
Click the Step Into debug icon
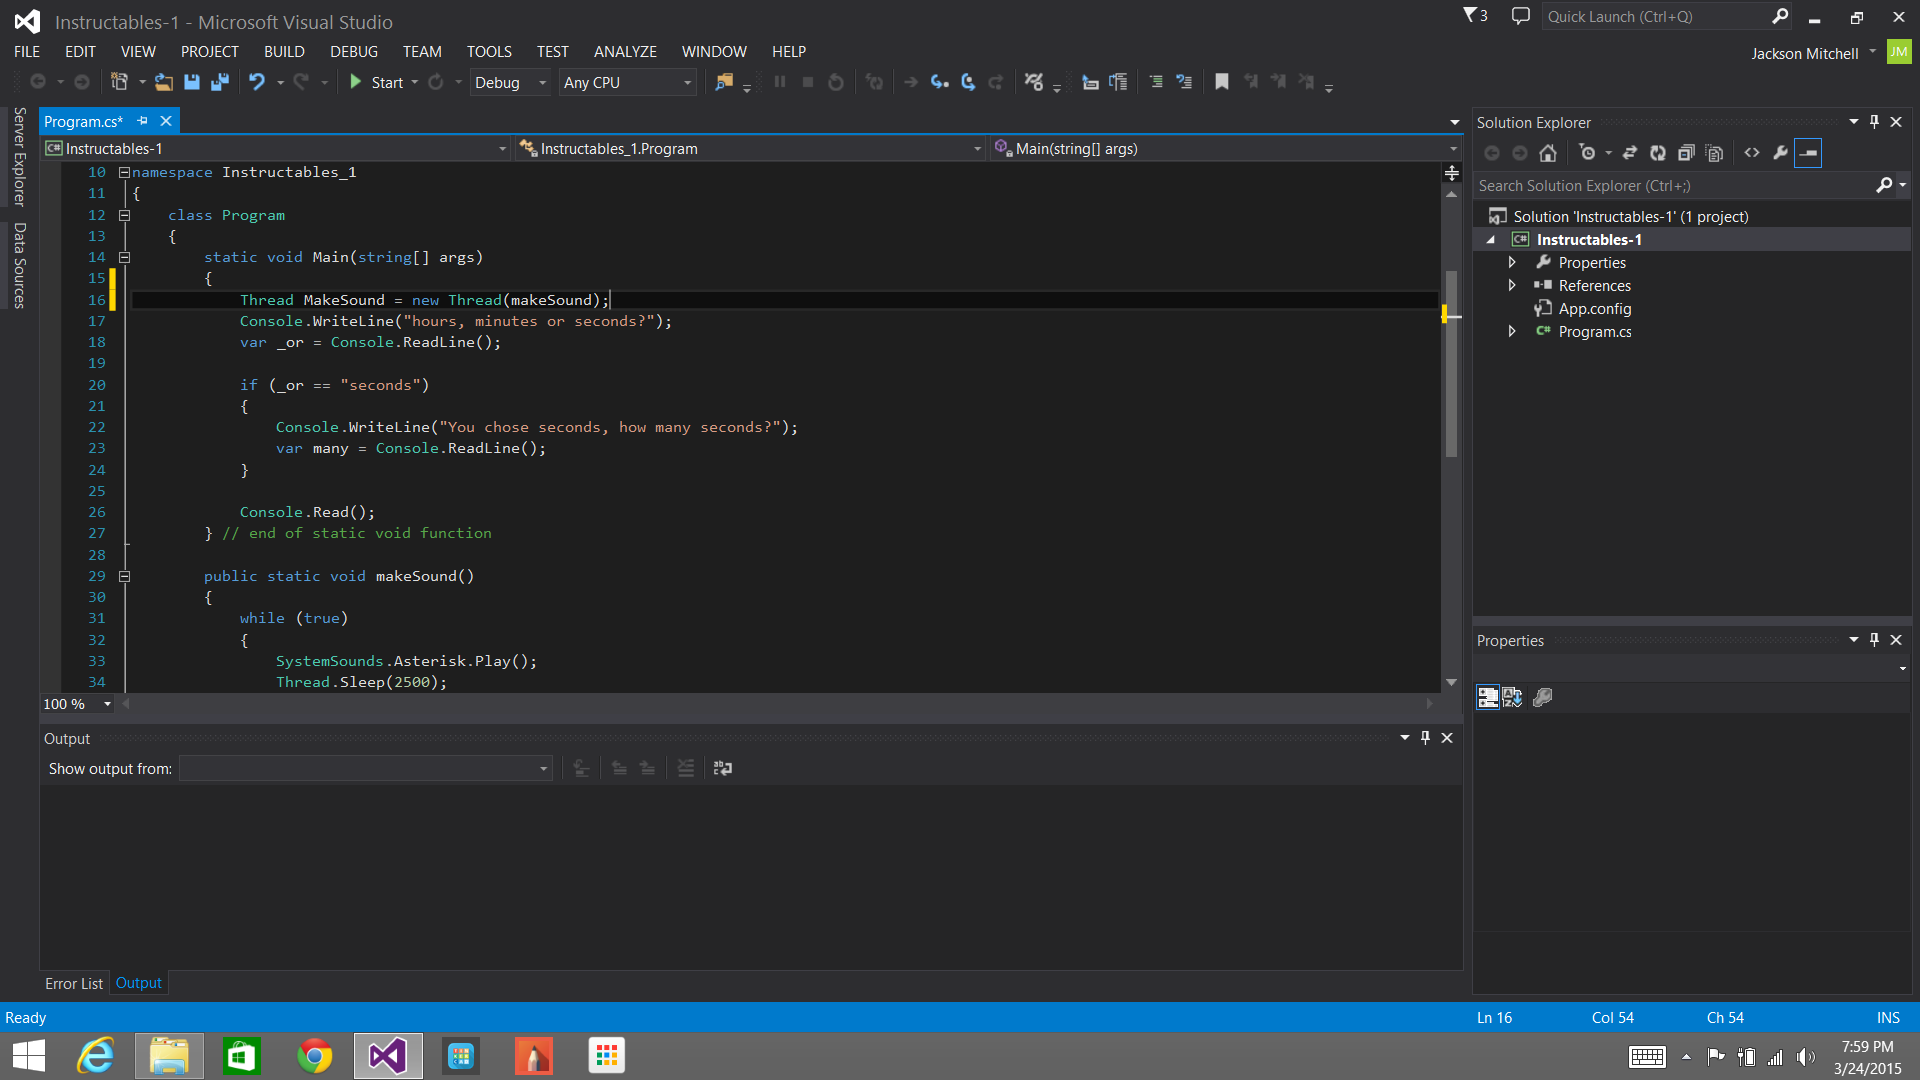(939, 82)
